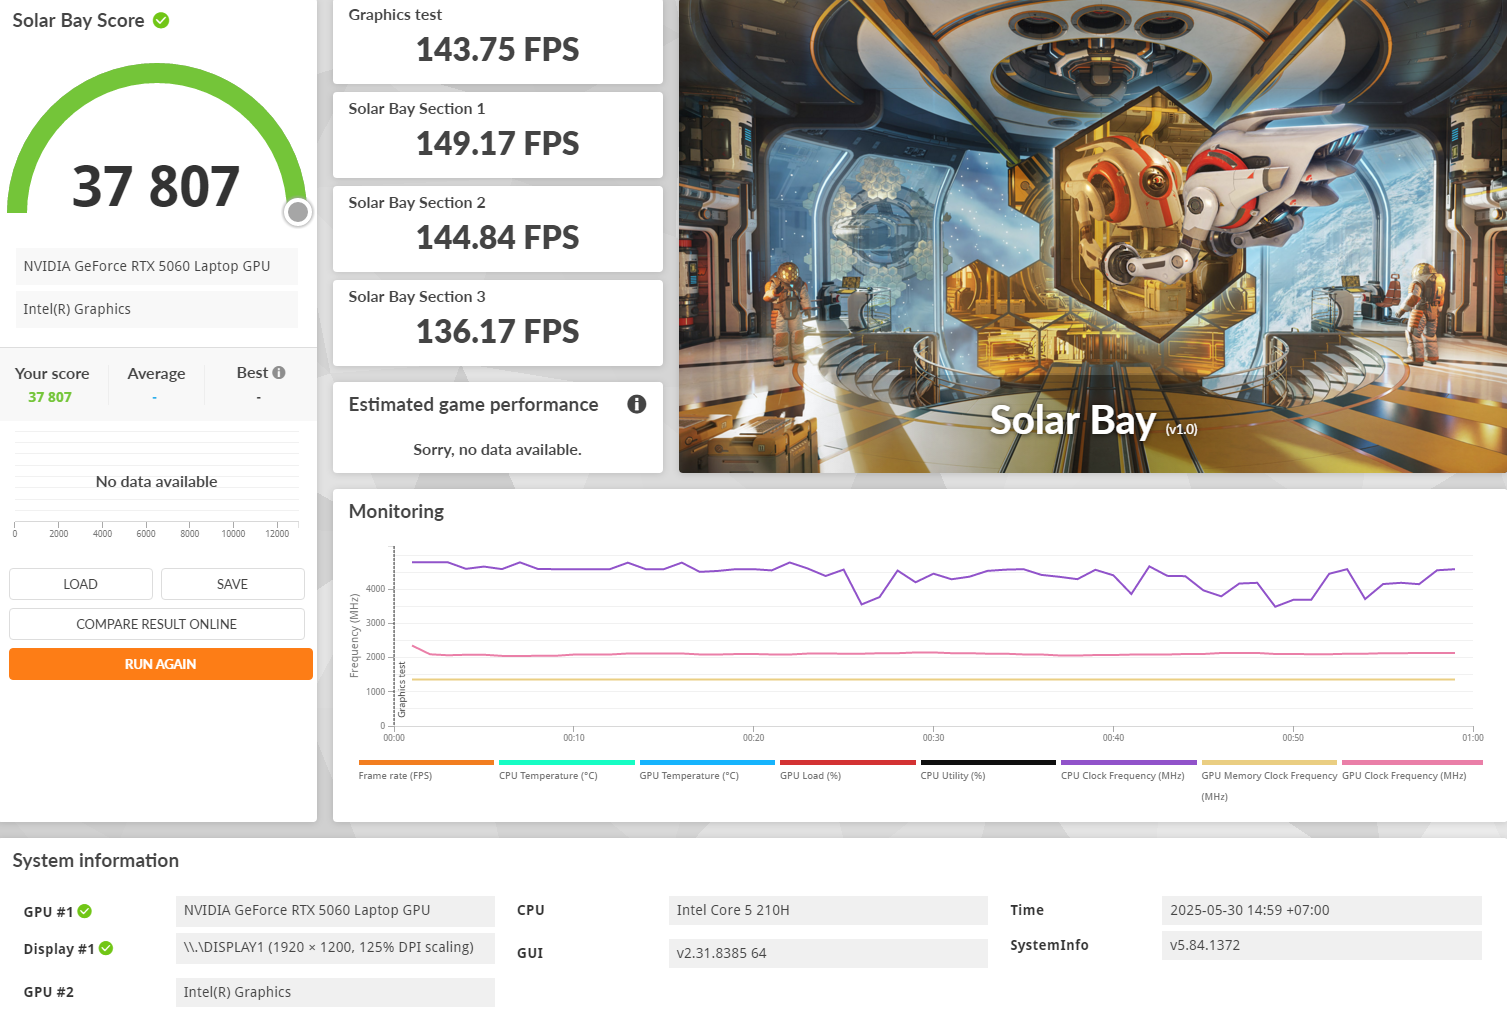
Task: Click the GPU #2 Intel(R) Graphics value
Action: pyautogui.click(x=335, y=992)
